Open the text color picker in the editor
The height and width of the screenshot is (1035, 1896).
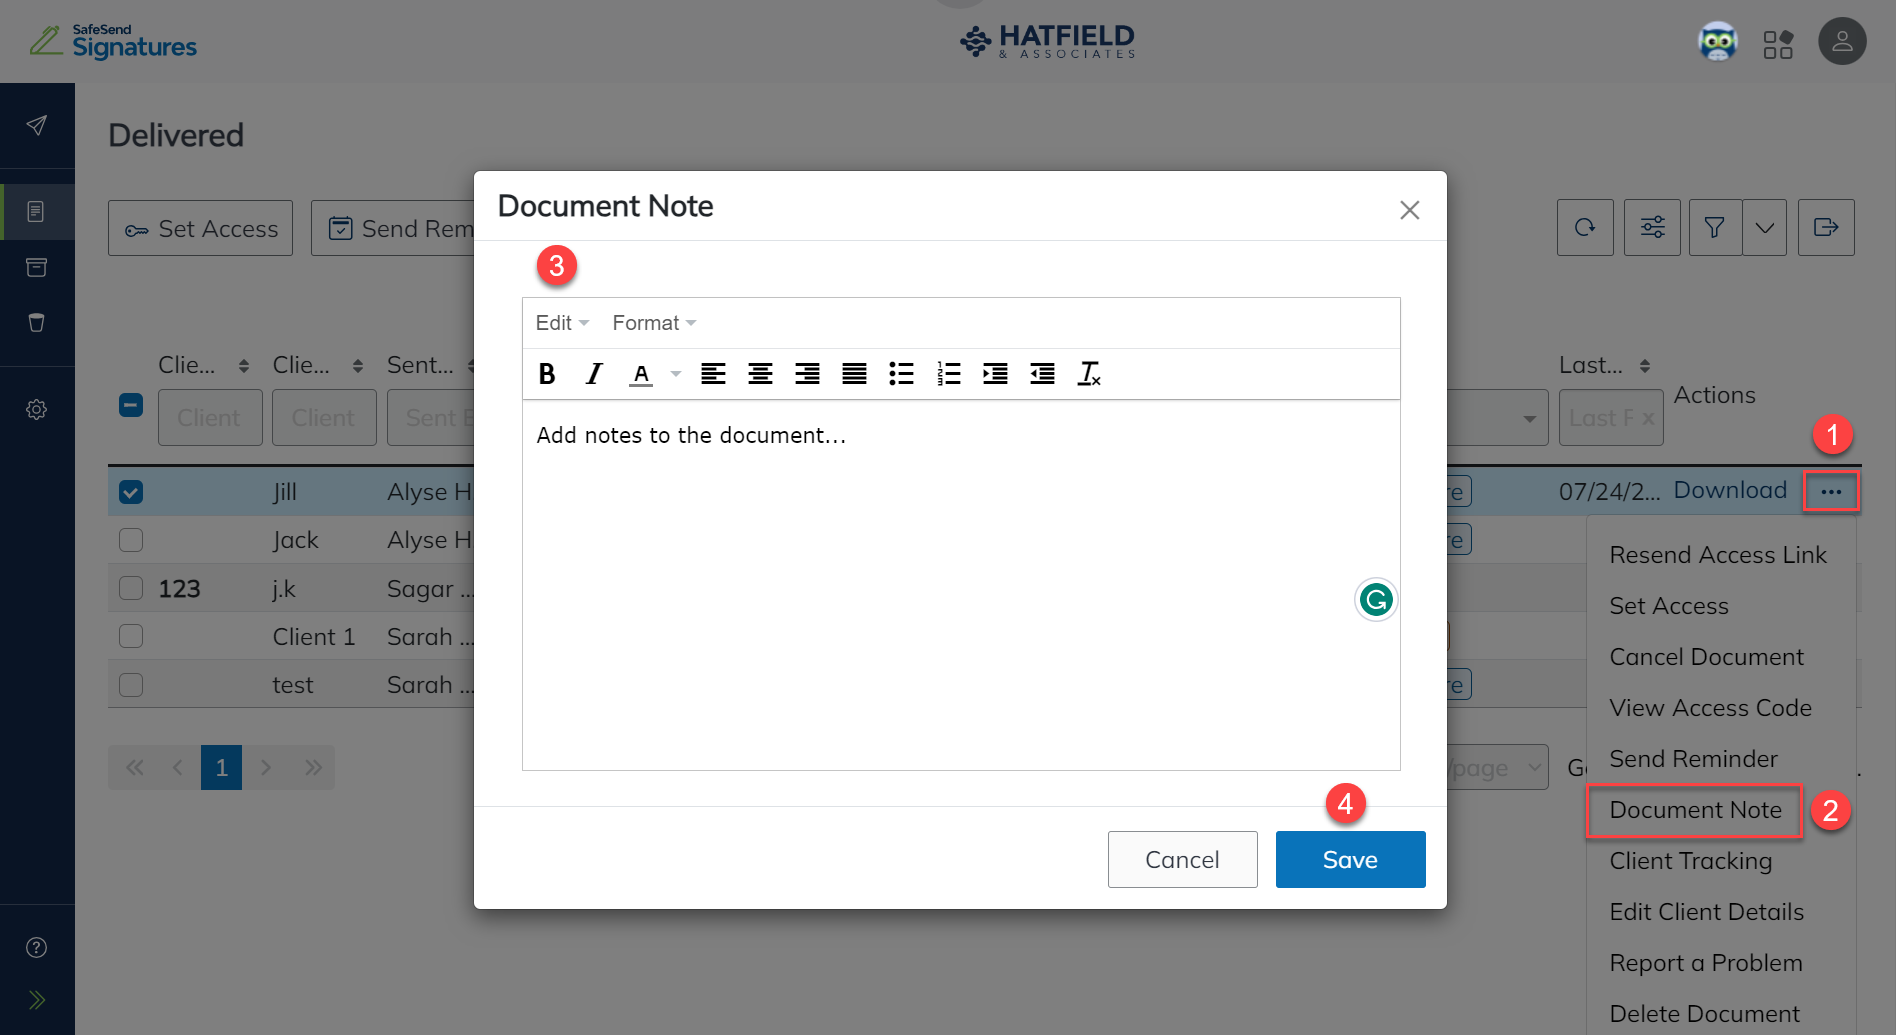click(641, 374)
